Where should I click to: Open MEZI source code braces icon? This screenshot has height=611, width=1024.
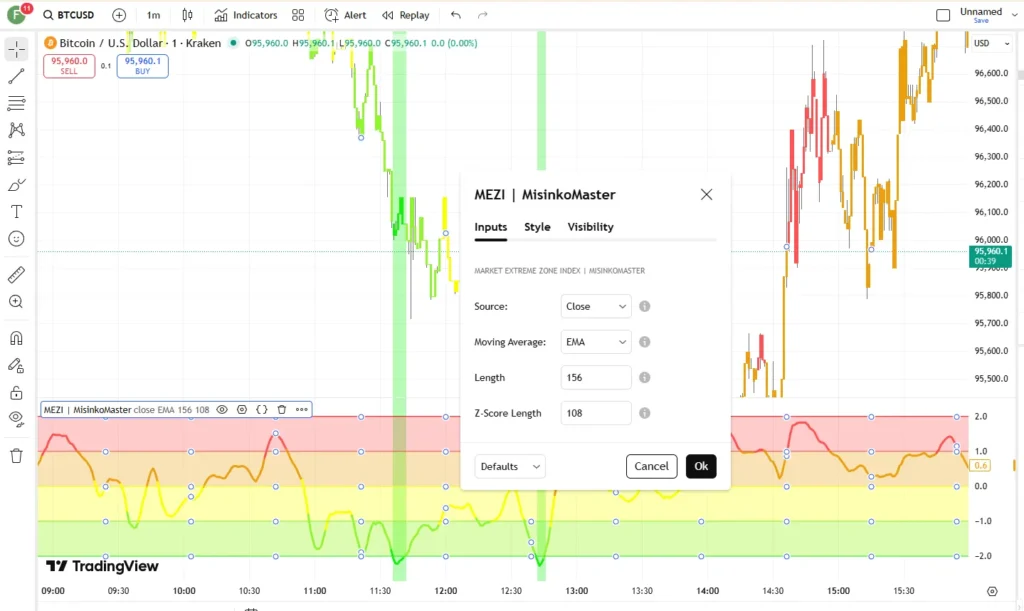point(262,410)
